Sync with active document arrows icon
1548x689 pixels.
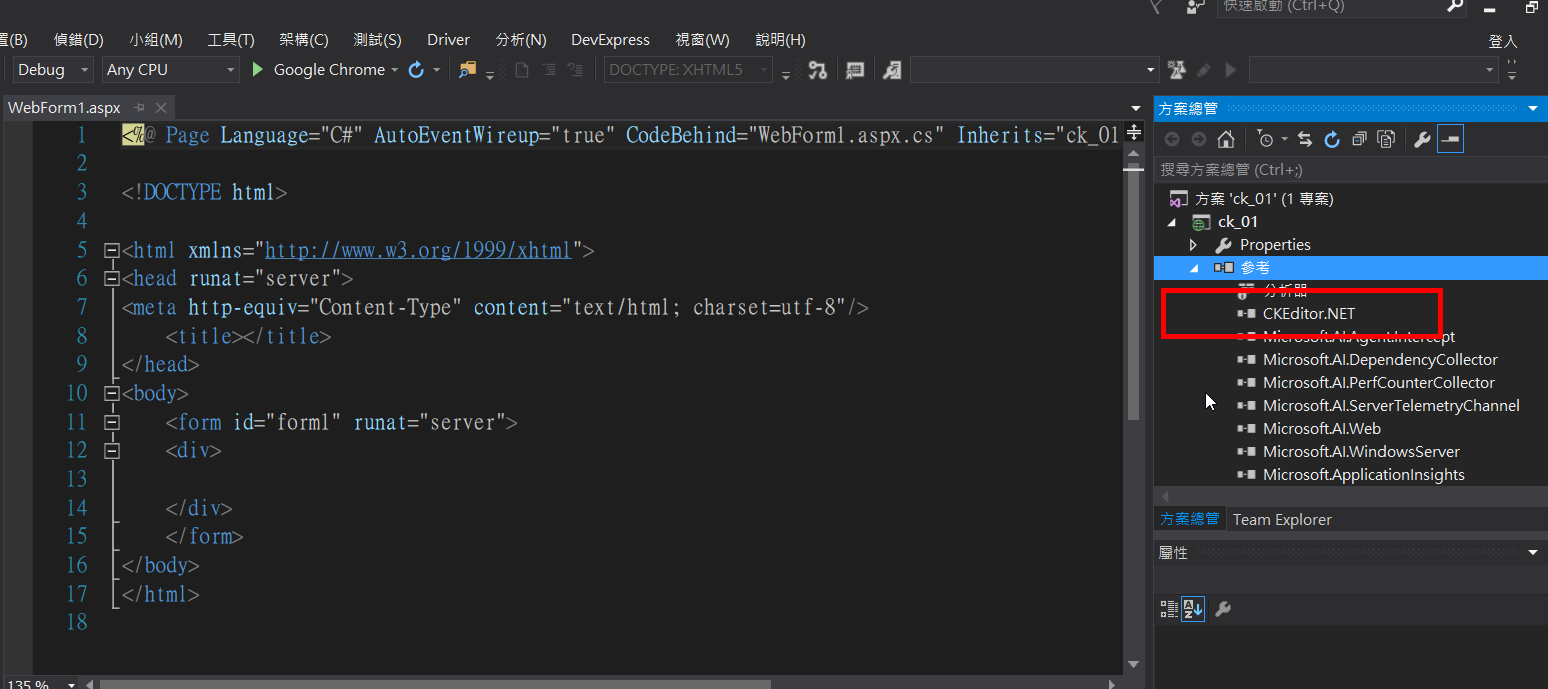pos(1305,139)
